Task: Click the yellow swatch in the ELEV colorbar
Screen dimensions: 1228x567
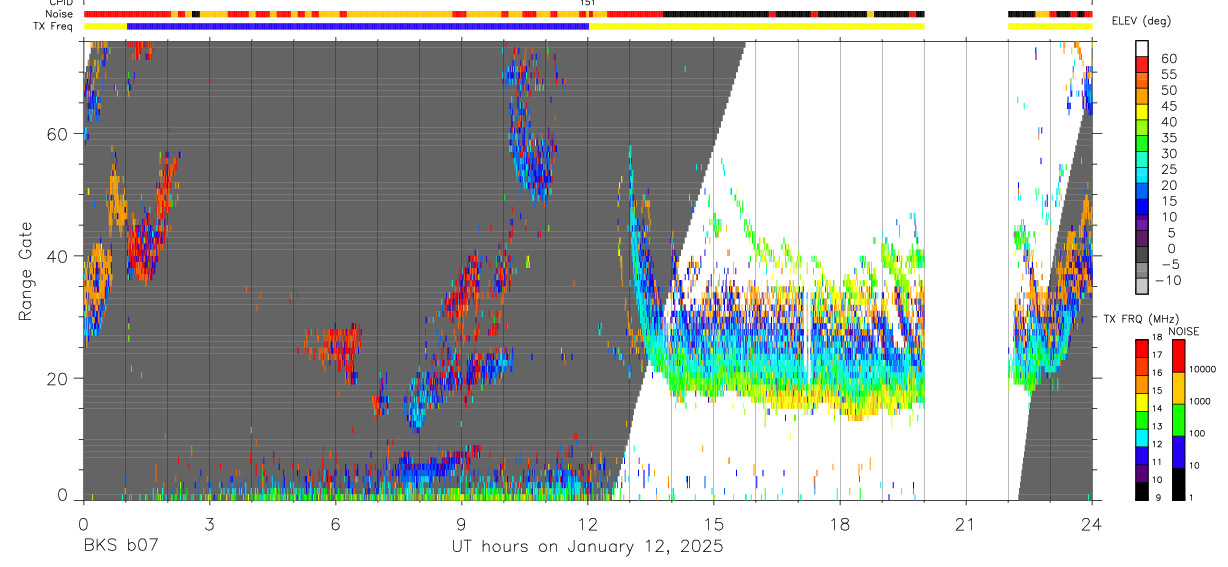Action: [x=1143, y=112]
